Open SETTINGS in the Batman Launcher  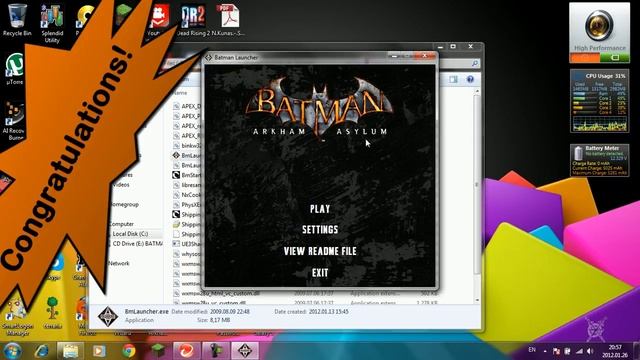pos(320,230)
